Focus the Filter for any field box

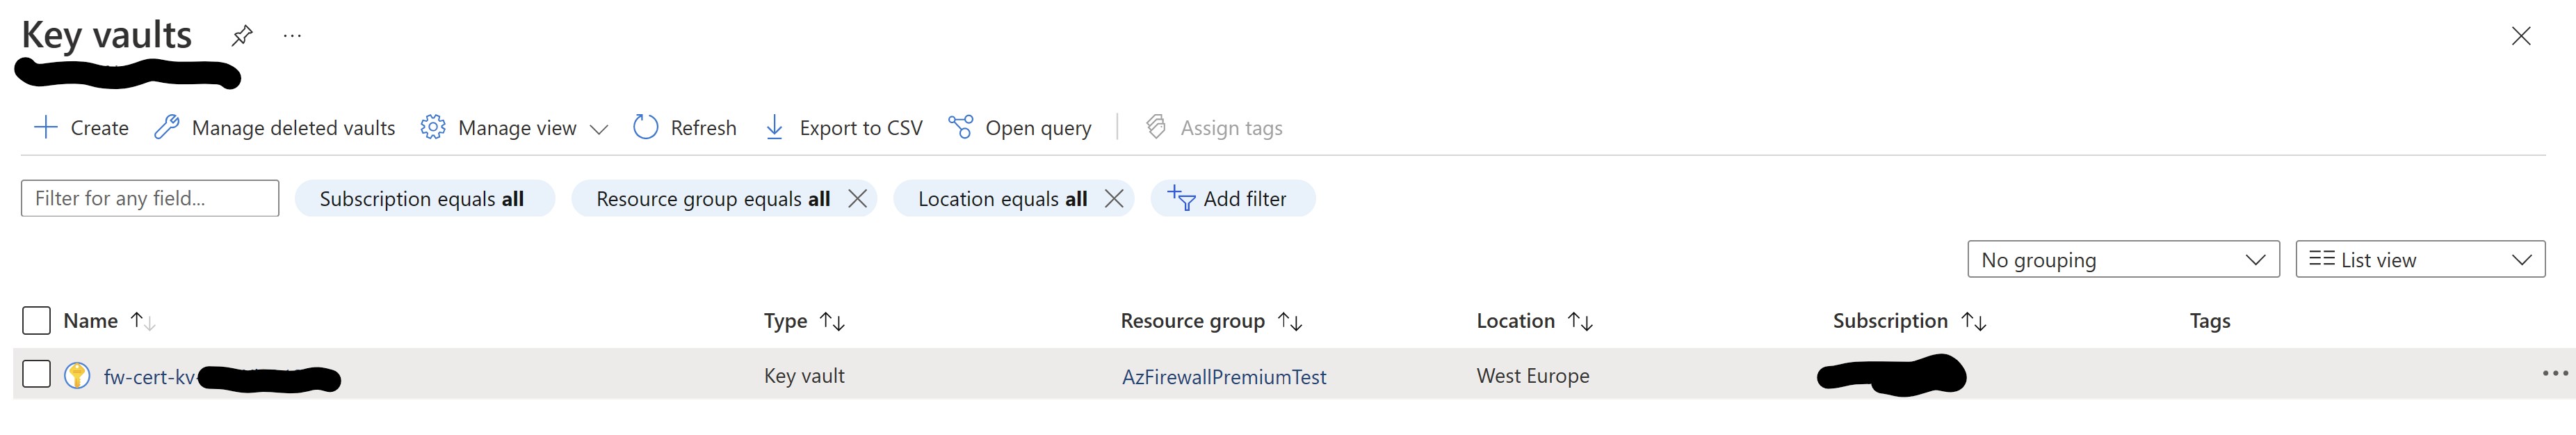click(x=150, y=198)
